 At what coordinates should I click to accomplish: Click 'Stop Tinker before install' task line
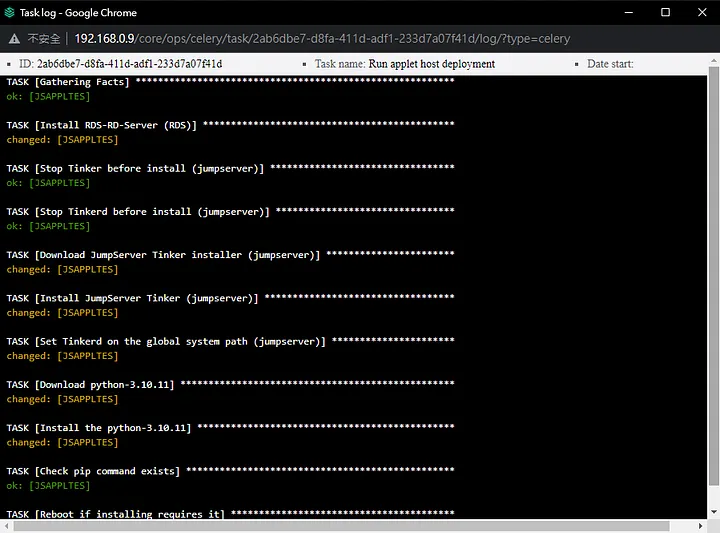coord(230,168)
